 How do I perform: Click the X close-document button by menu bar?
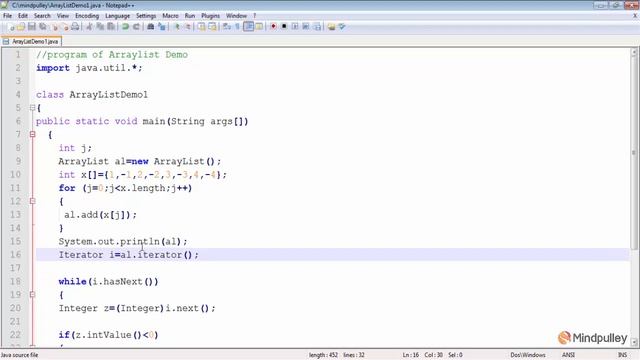click(x=635, y=16)
